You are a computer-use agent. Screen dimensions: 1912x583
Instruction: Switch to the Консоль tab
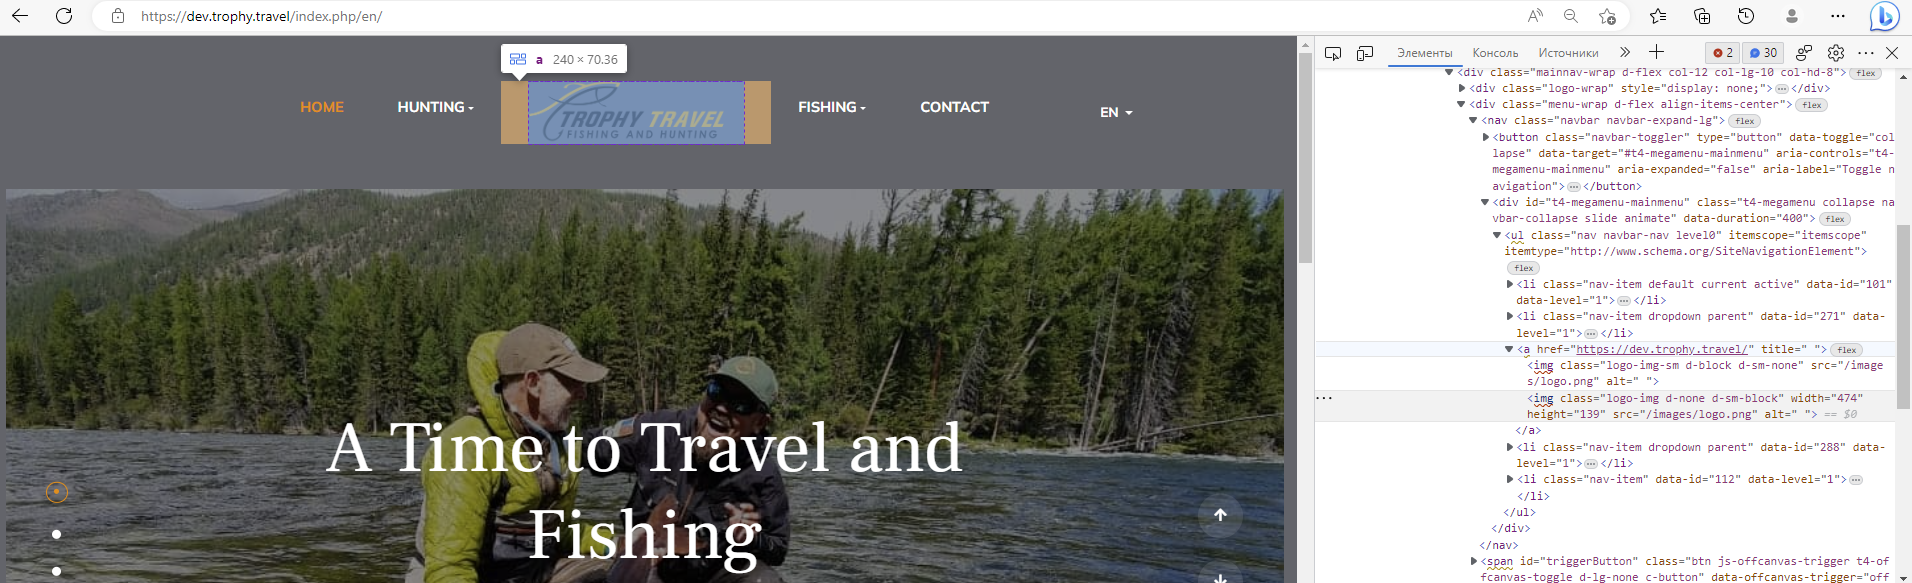point(1495,53)
